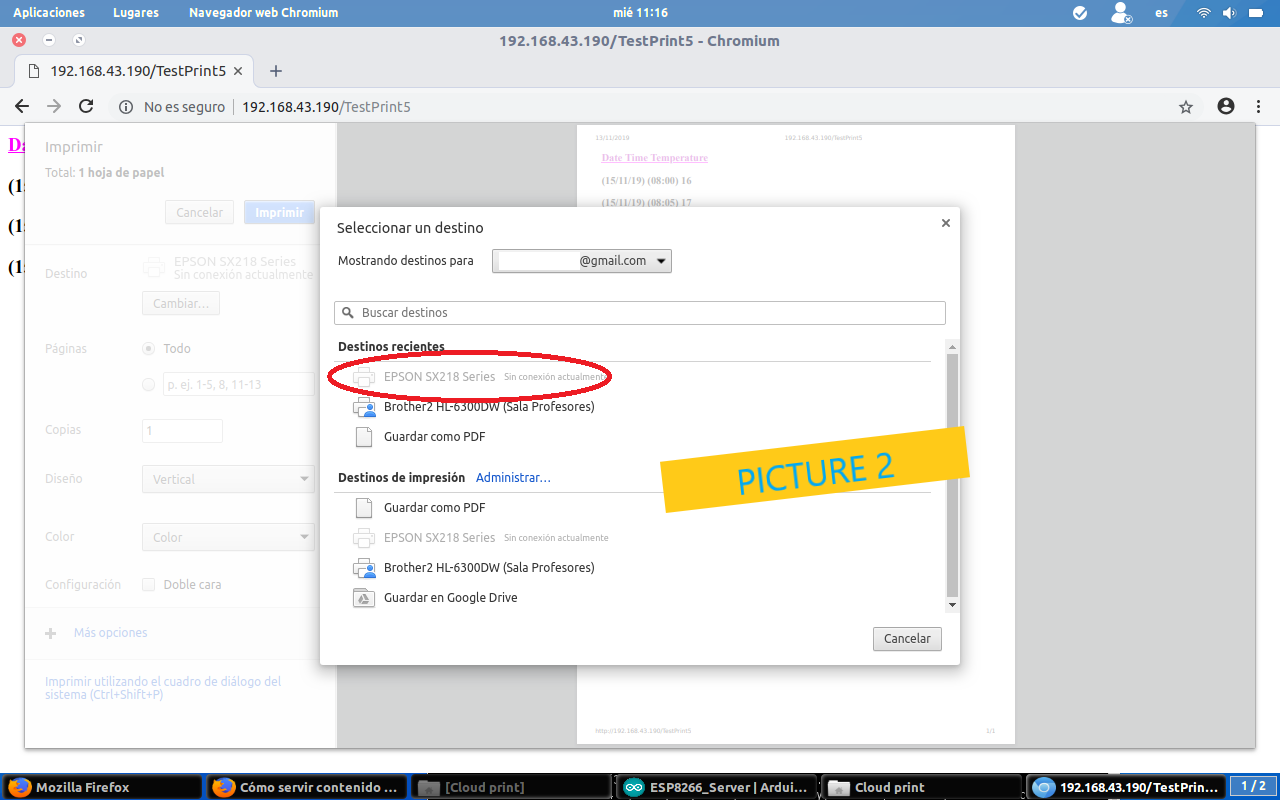Click the Google Drive icon
Viewport: 1280px width, 800px height.
[x=364, y=598]
